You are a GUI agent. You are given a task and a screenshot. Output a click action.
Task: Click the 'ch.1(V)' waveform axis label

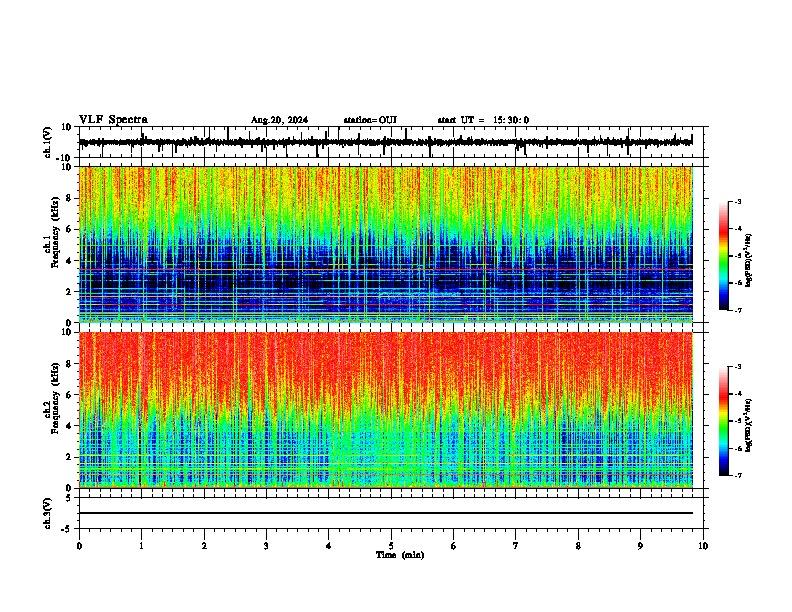[48, 142]
